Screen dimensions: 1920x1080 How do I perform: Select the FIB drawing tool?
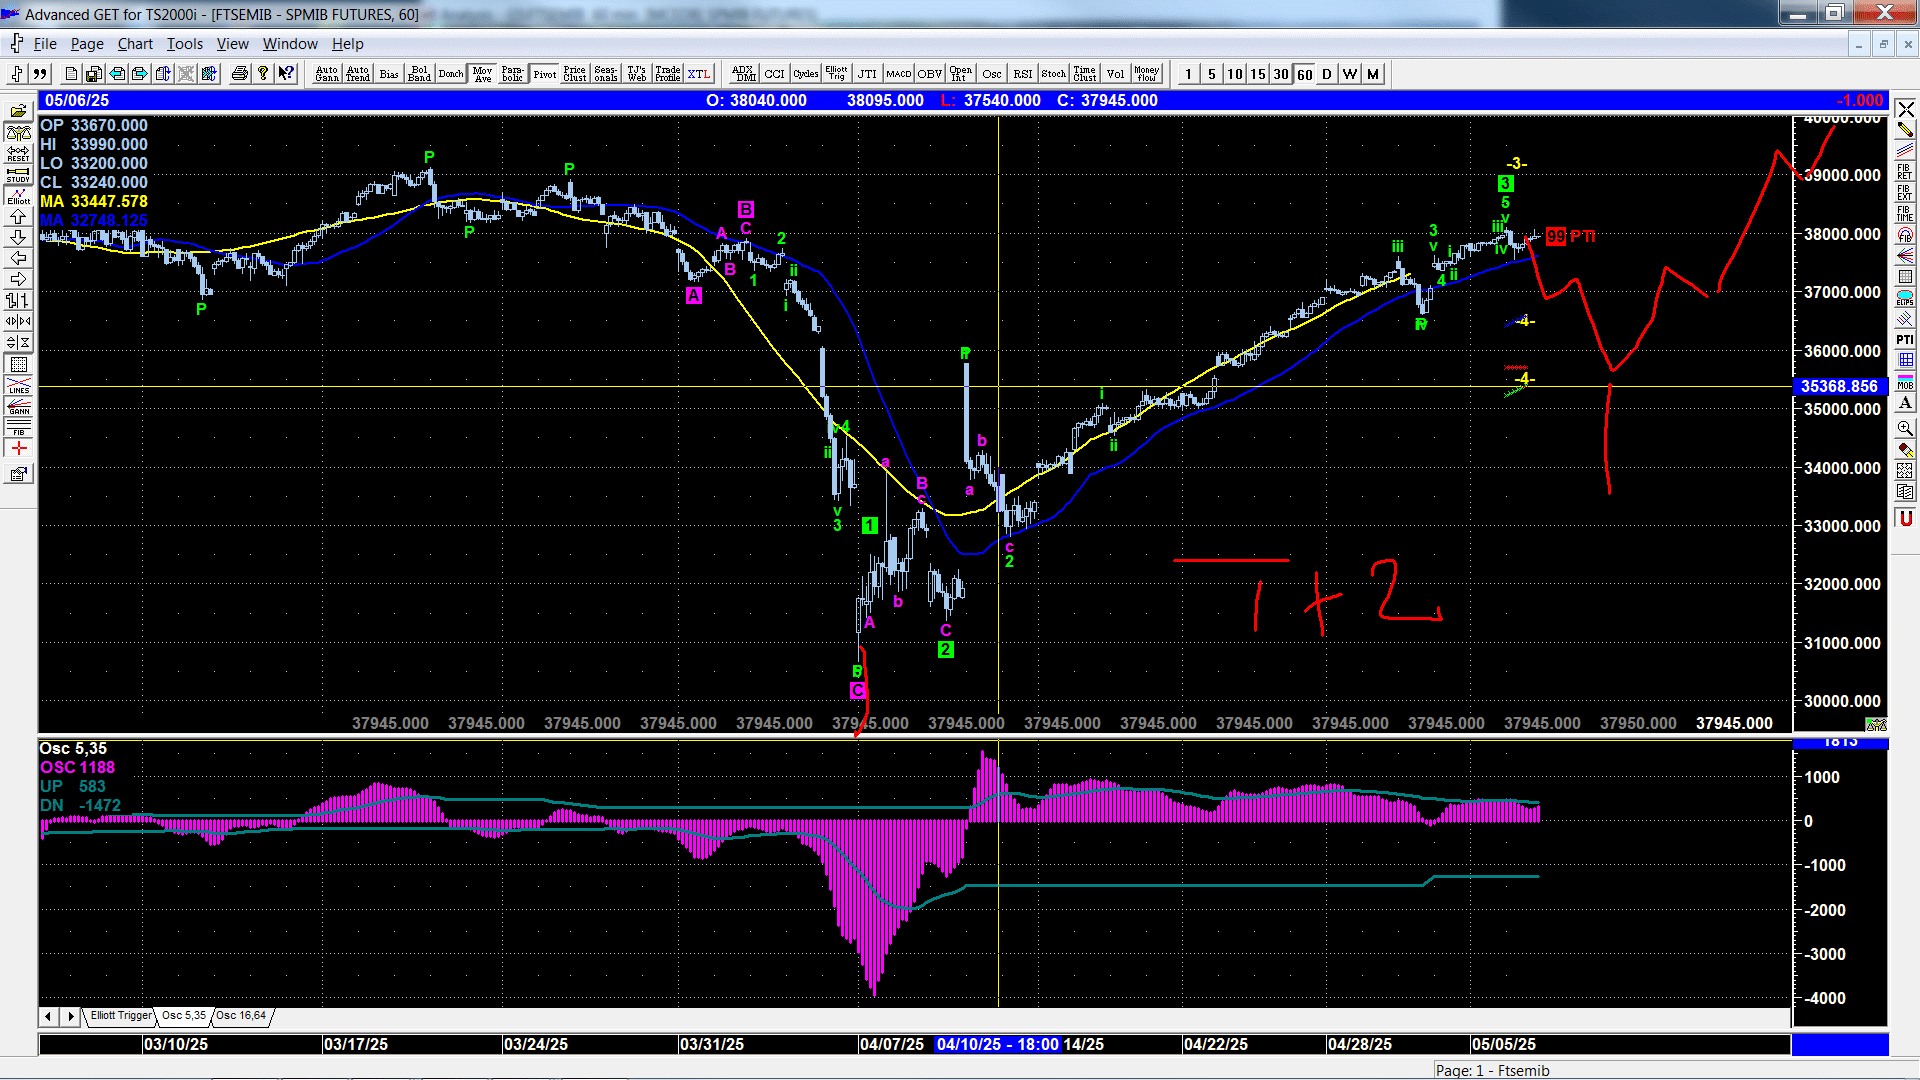pyautogui.click(x=18, y=427)
